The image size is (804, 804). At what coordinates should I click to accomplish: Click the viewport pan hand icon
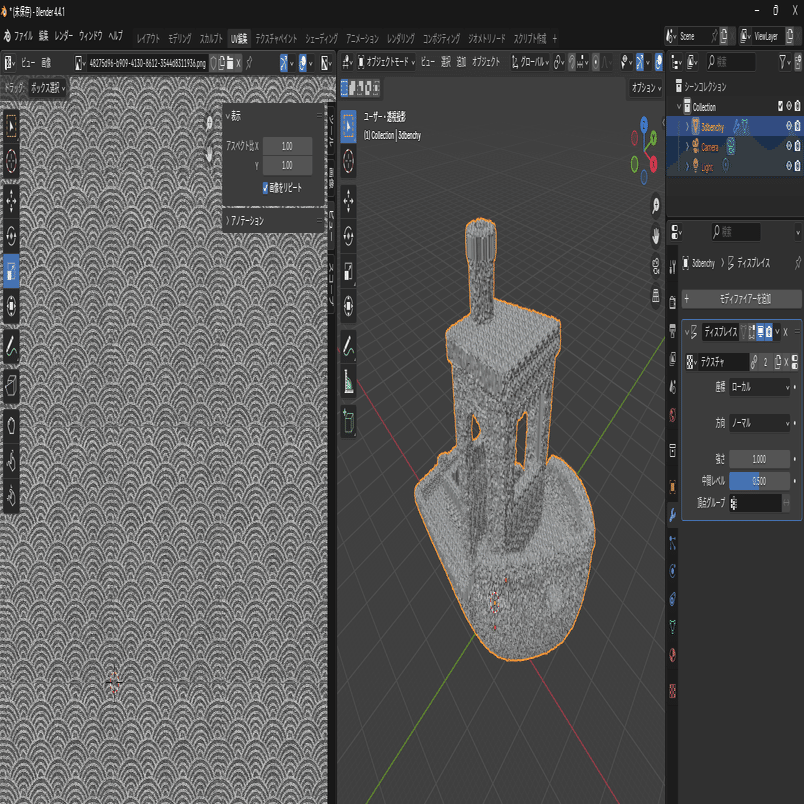[655, 236]
